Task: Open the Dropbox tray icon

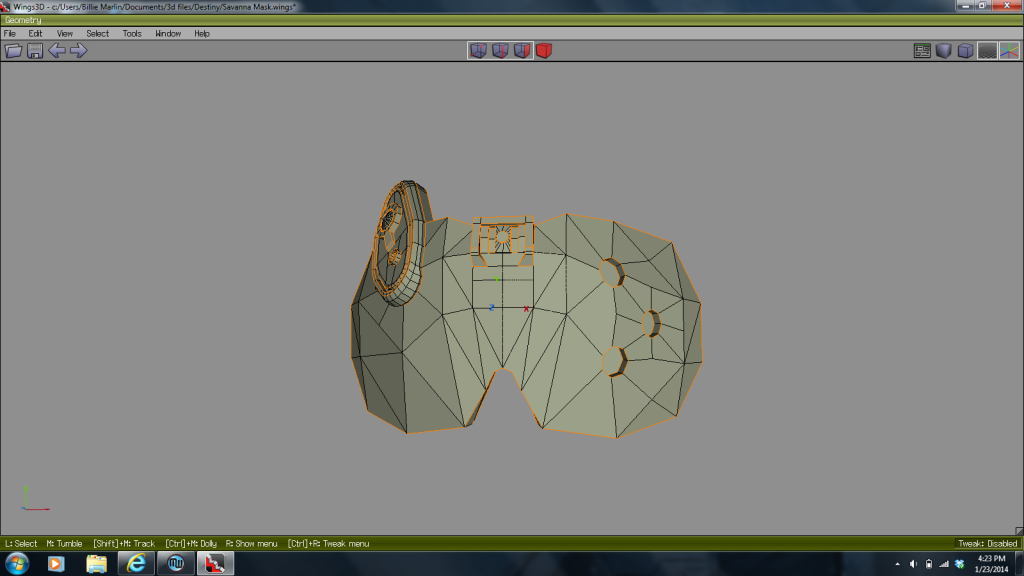Action: click(959, 564)
